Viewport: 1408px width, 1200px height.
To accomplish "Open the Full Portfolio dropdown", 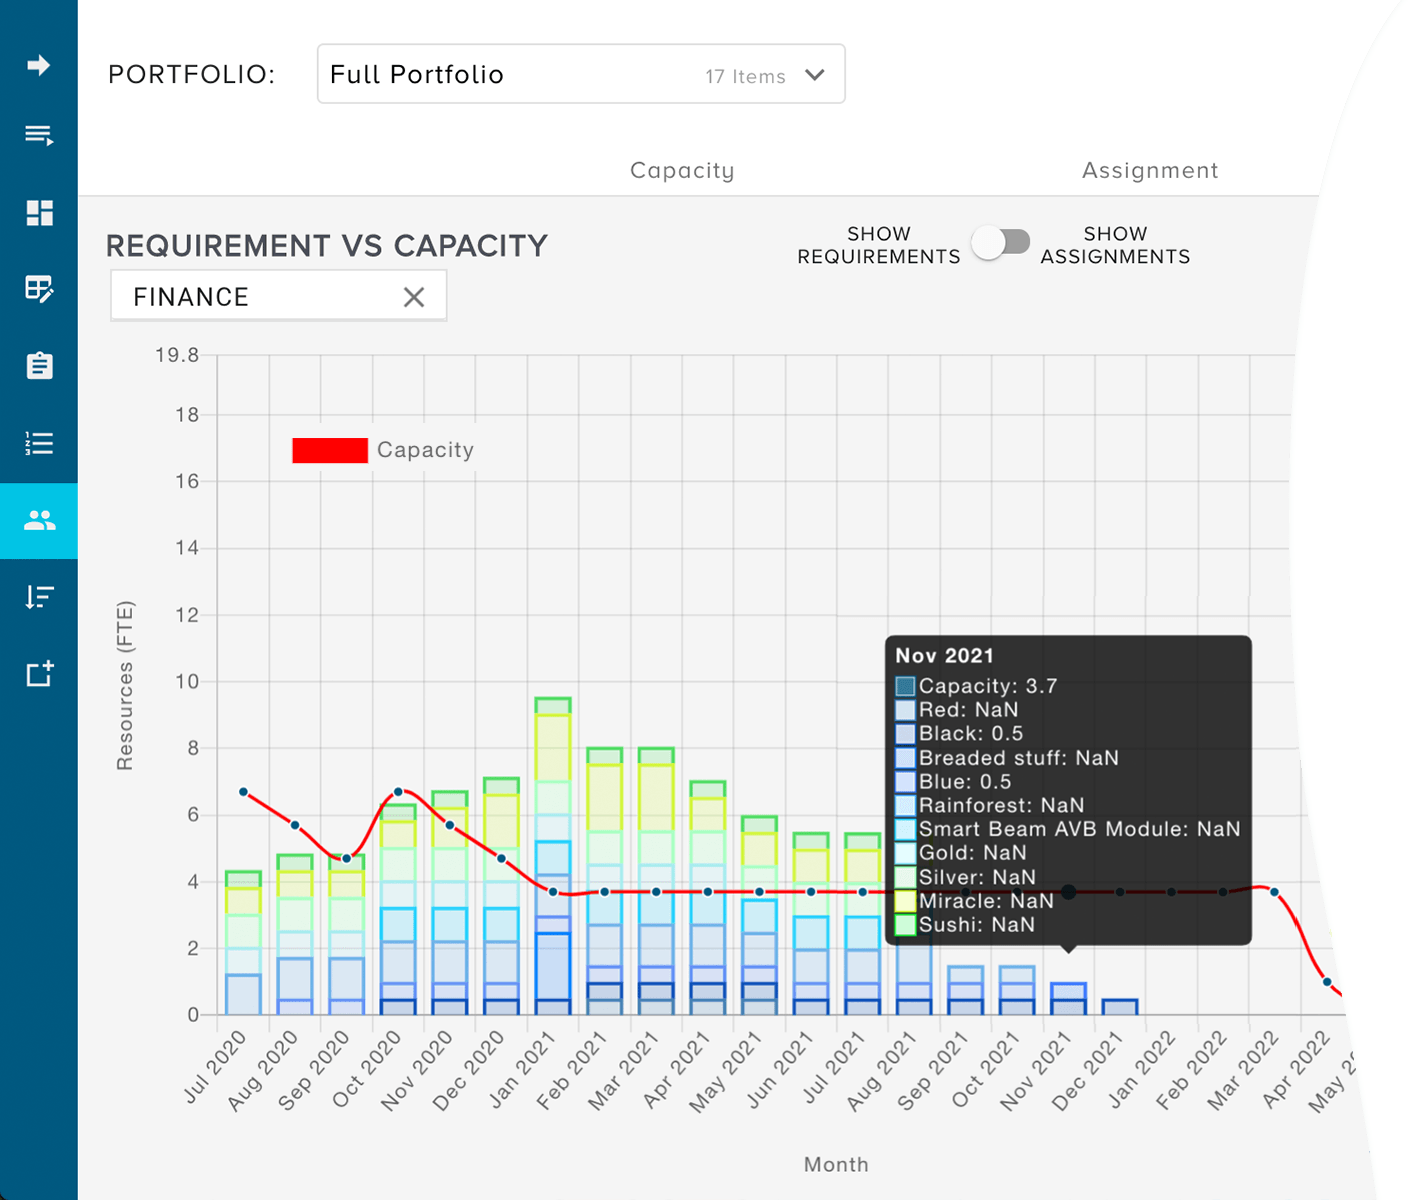I will [x=580, y=73].
